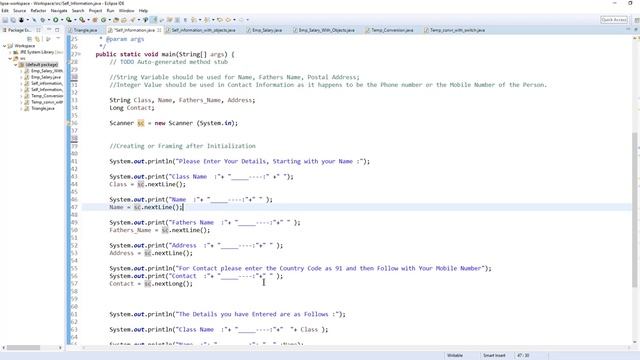The image size is (640, 360).
Task: Click the New Java Package icon
Action: pos(95,20)
